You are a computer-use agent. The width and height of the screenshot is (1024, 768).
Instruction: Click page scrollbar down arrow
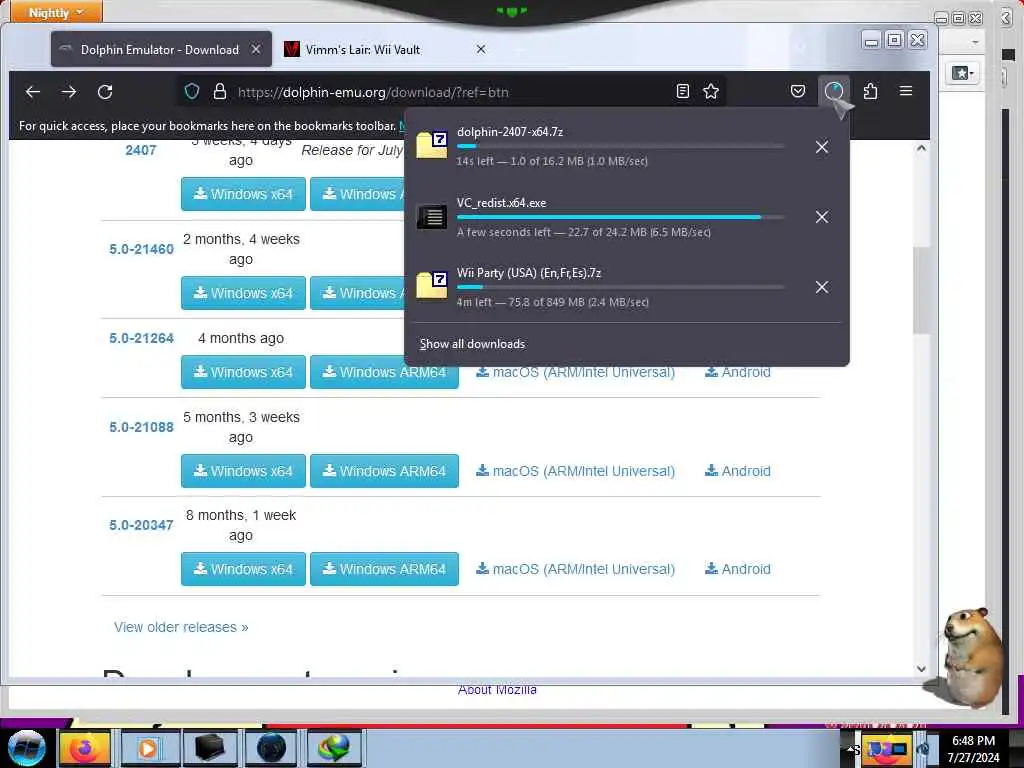[x=921, y=669]
